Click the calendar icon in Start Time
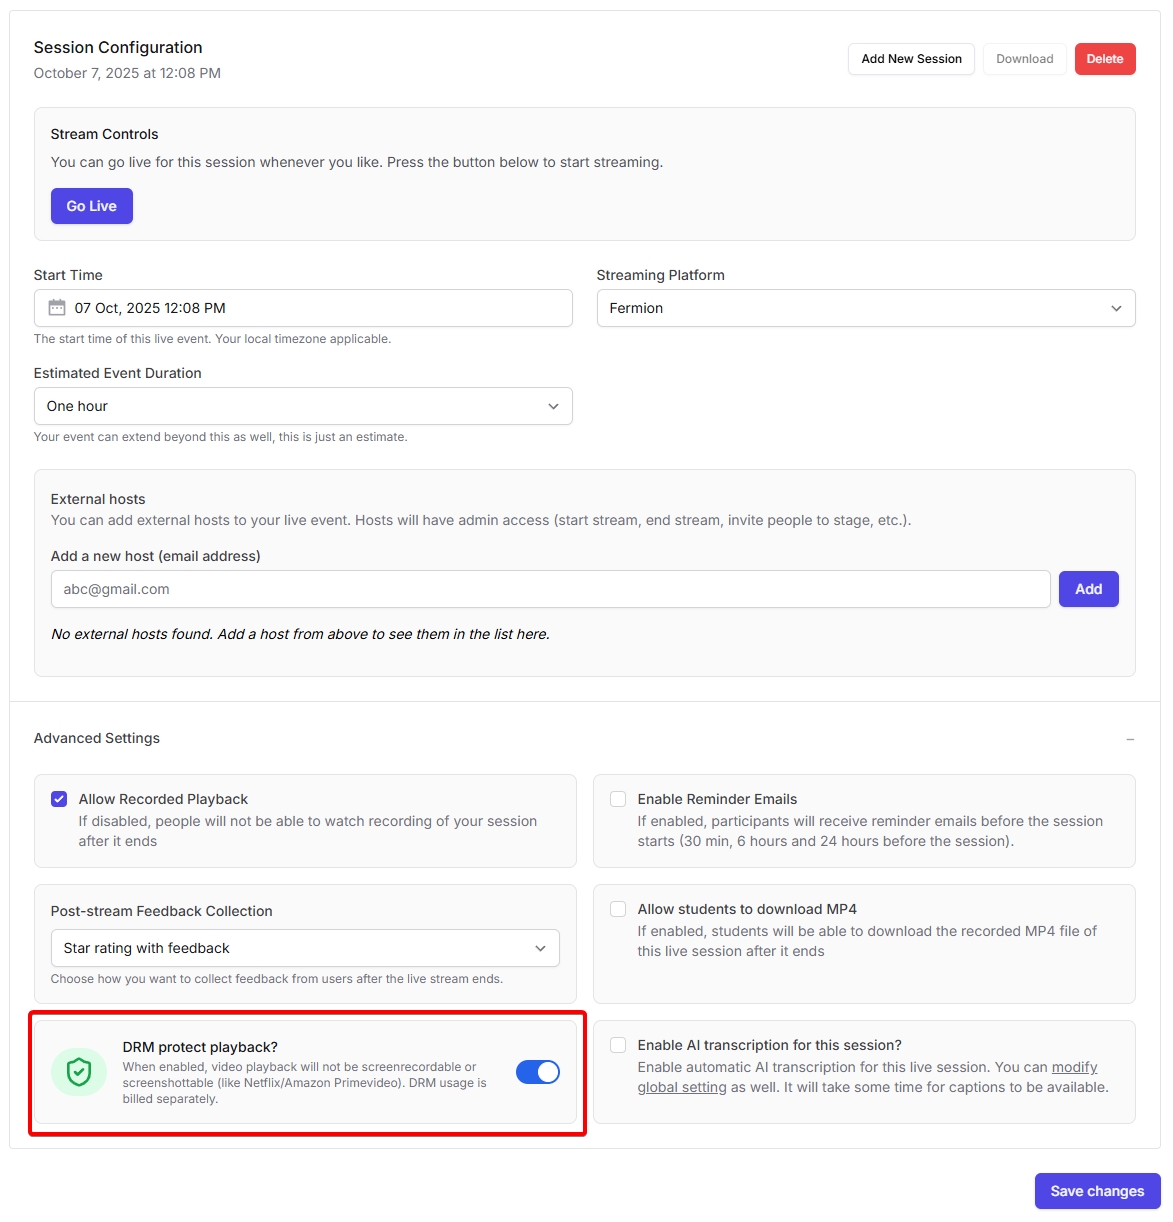 57,308
